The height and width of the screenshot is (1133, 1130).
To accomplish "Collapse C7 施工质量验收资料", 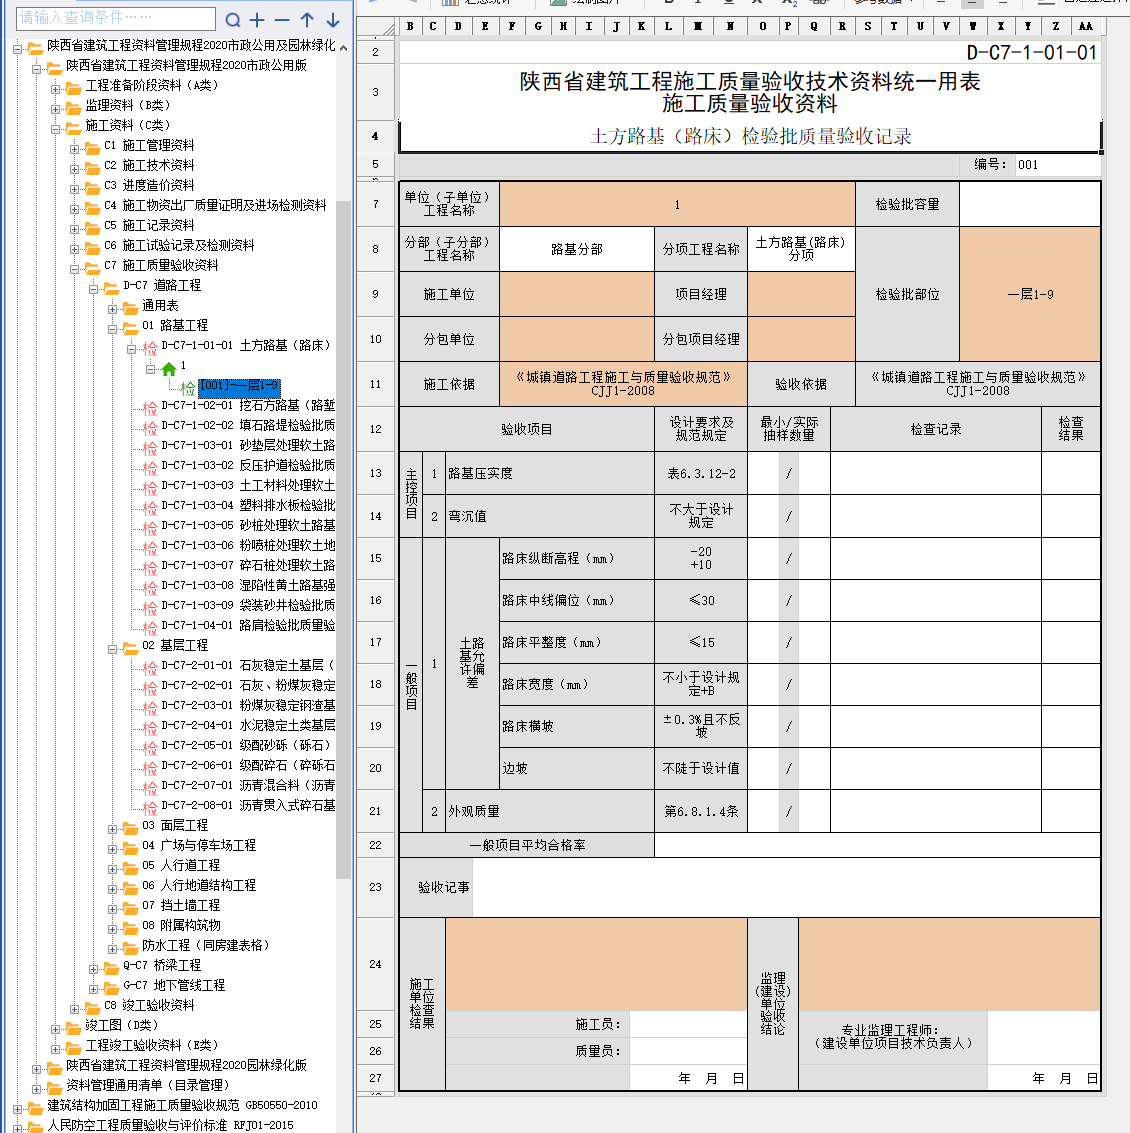I will click(x=74, y=270).
